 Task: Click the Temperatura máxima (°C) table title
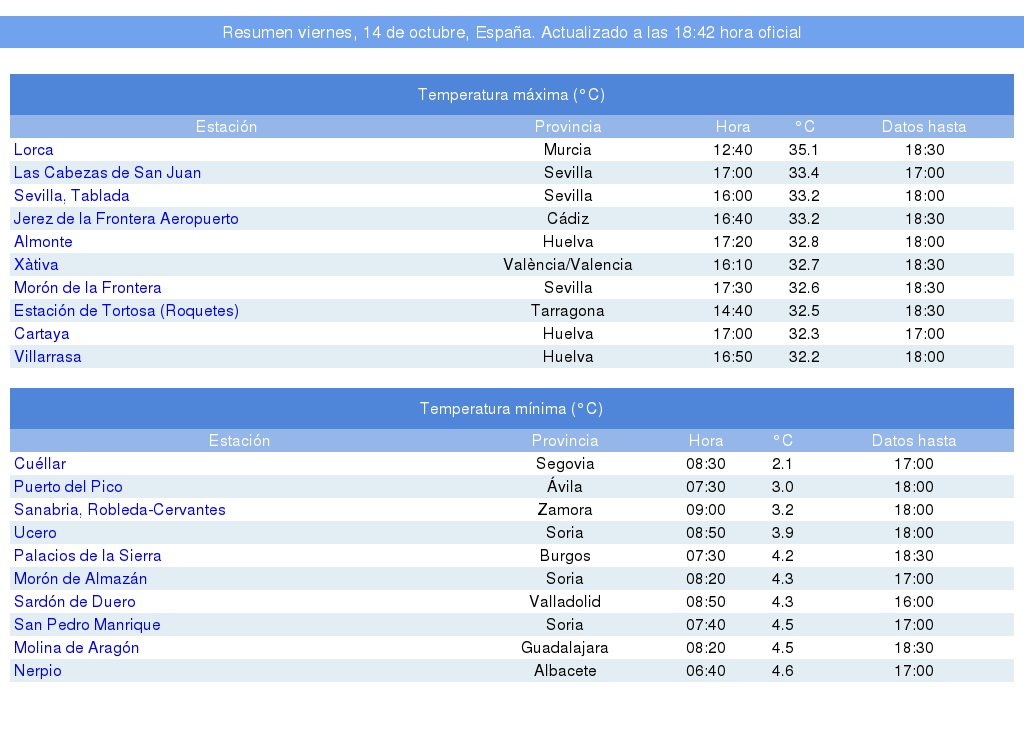(x=511, y=95)
